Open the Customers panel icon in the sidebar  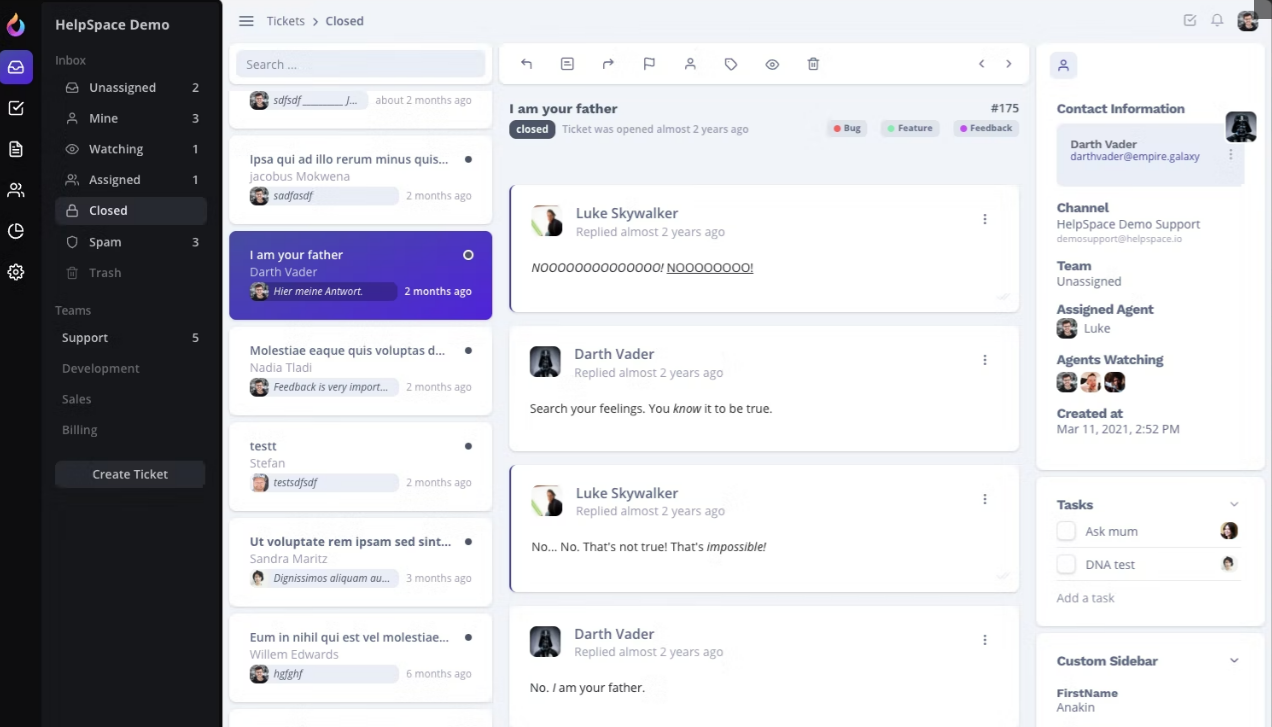pyautogui.click(x=15, y=190)
